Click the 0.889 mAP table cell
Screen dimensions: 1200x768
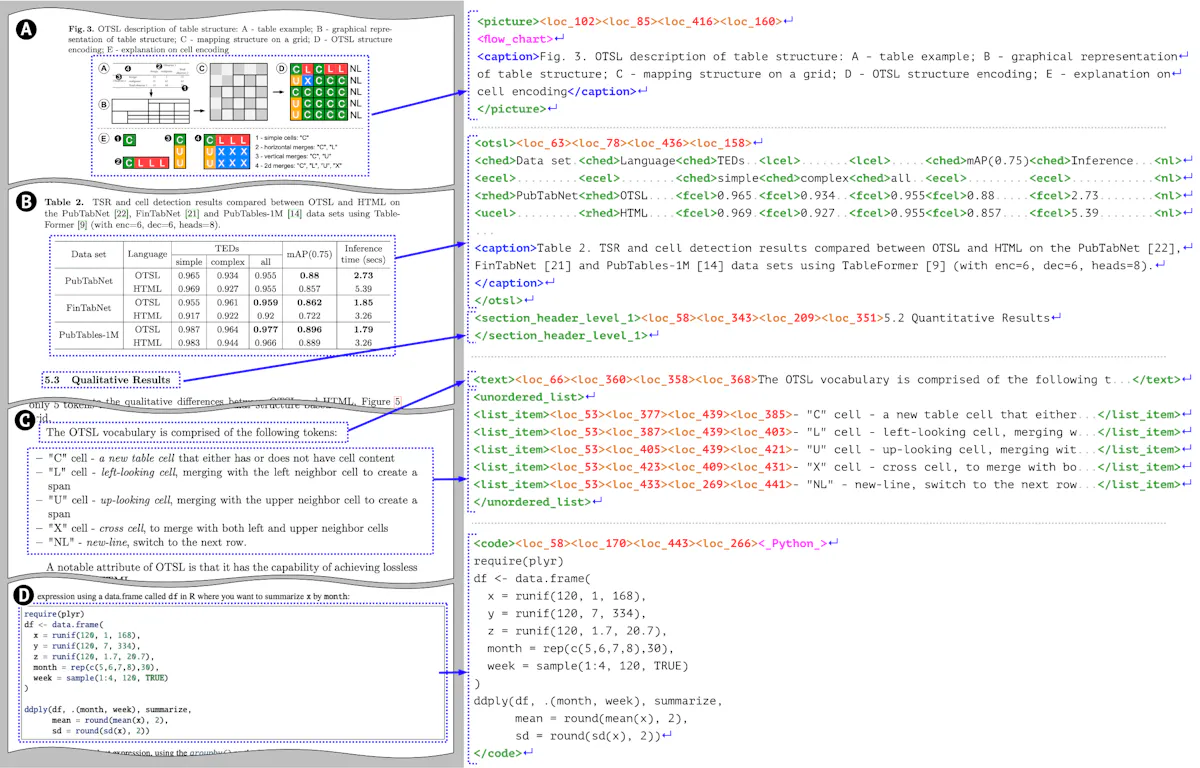coord(309,341)
